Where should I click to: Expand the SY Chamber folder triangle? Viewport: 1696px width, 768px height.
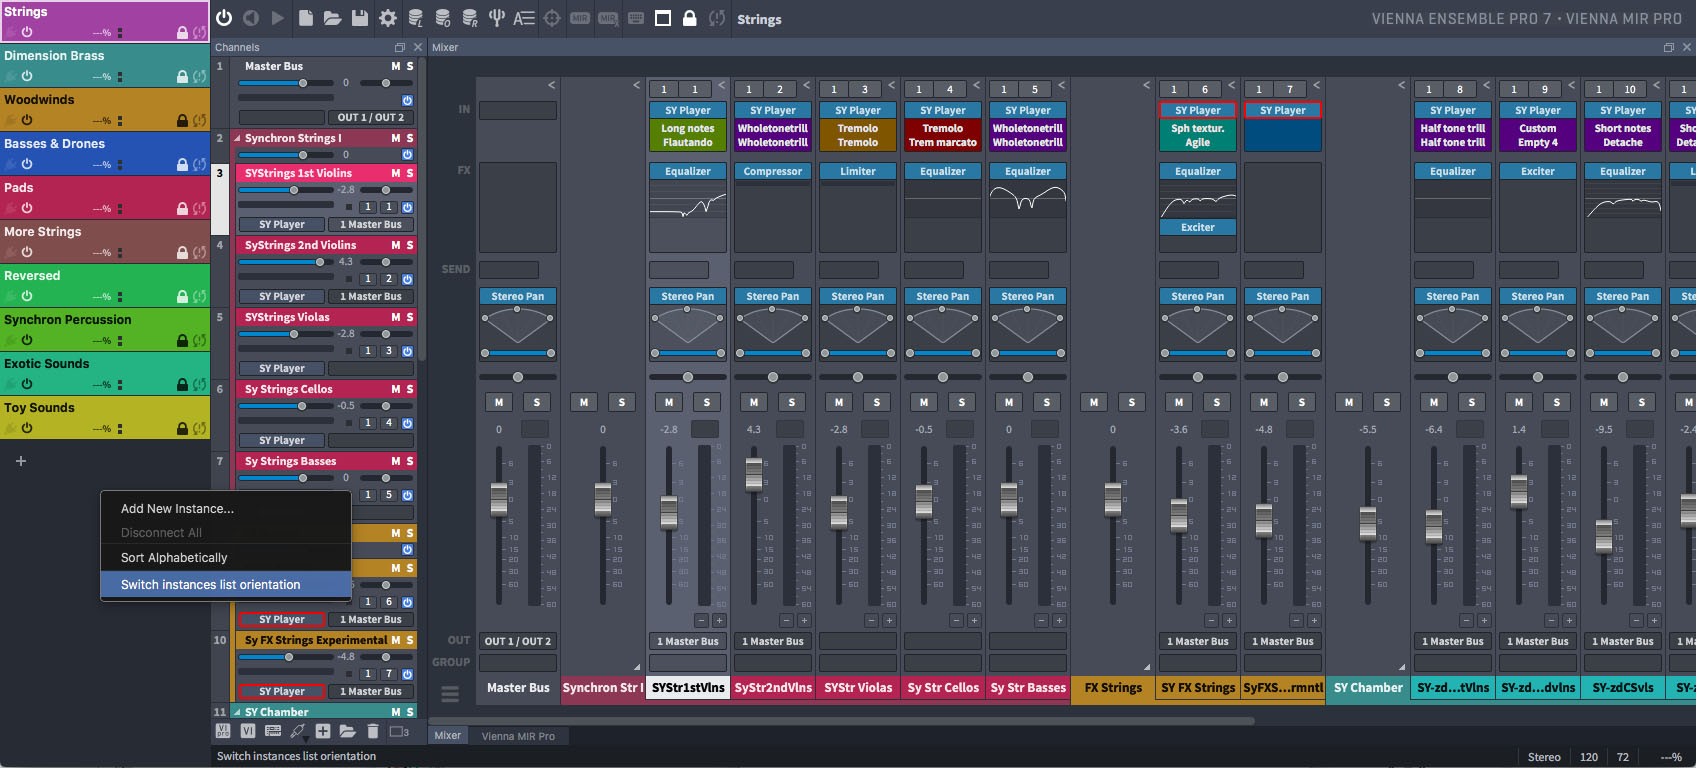coord(237,712)
